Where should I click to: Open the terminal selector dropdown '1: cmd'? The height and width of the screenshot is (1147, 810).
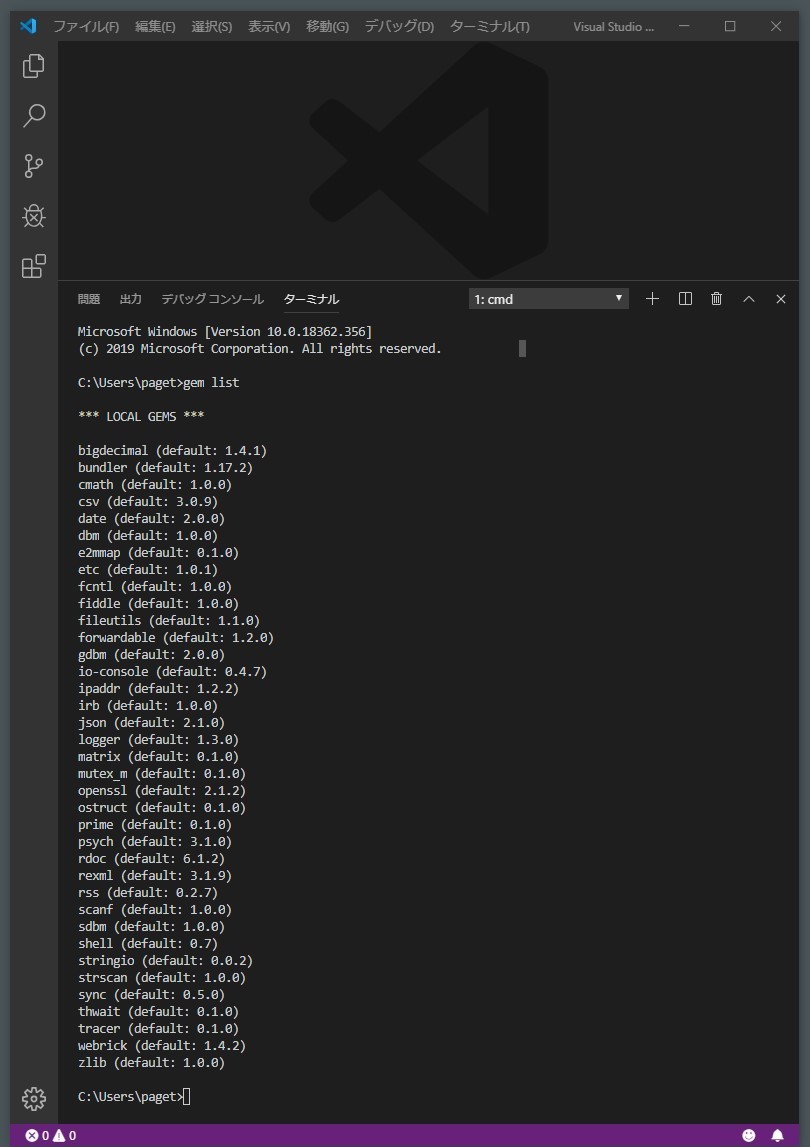pos(549,298)
